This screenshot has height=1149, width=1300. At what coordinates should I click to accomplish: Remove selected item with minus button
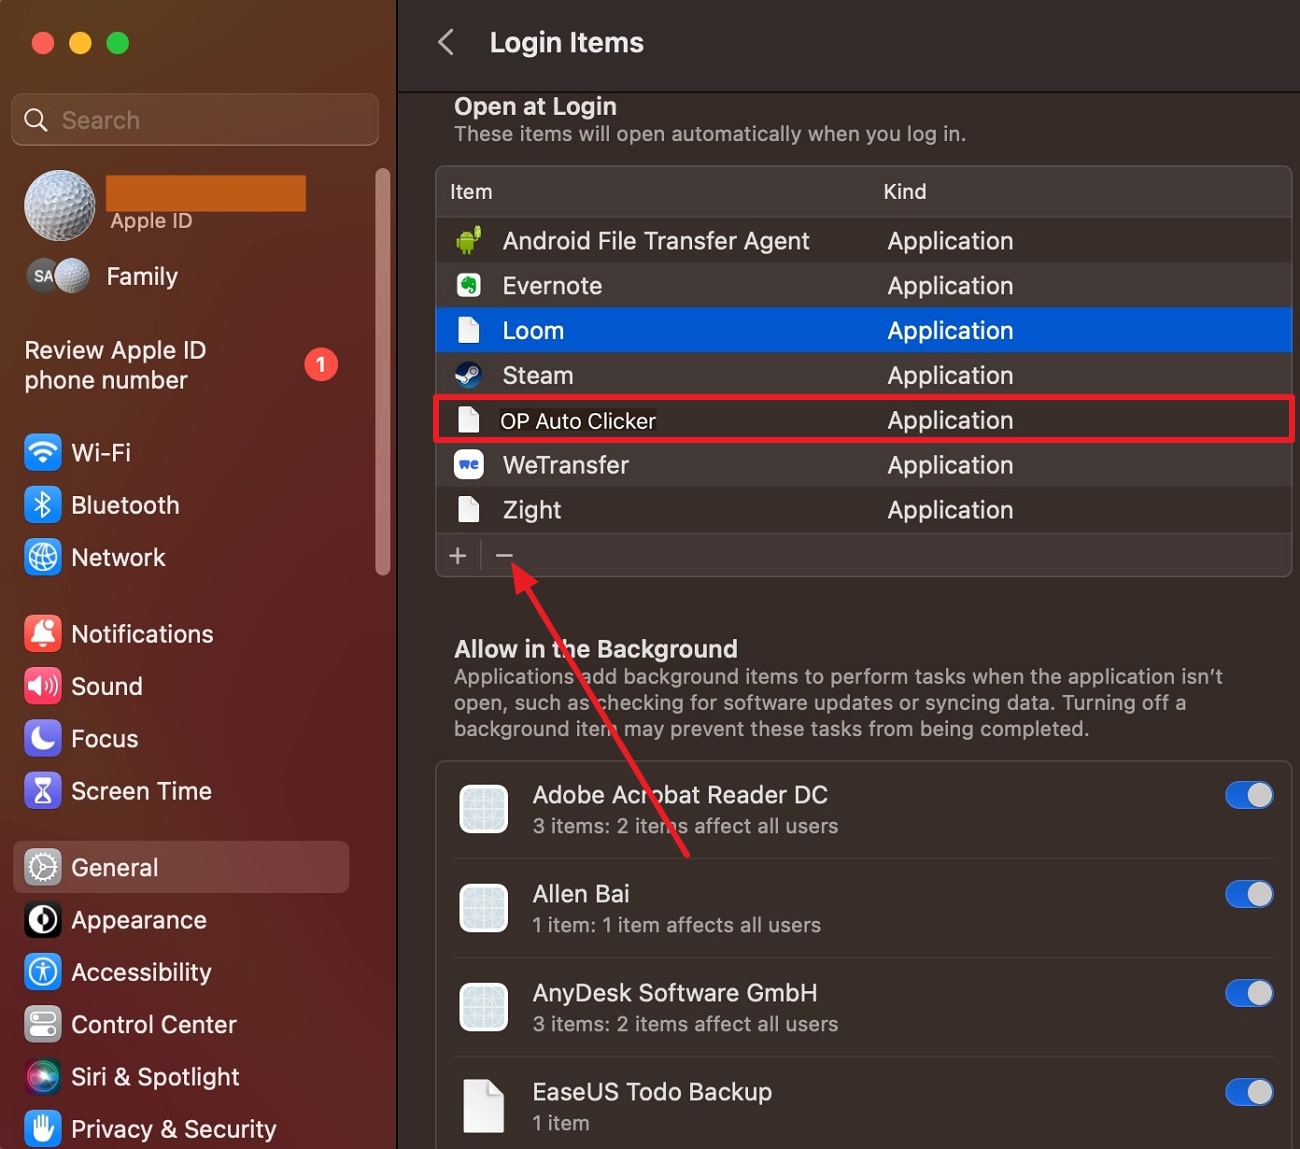pyautogui.click(x=504, y=555)
